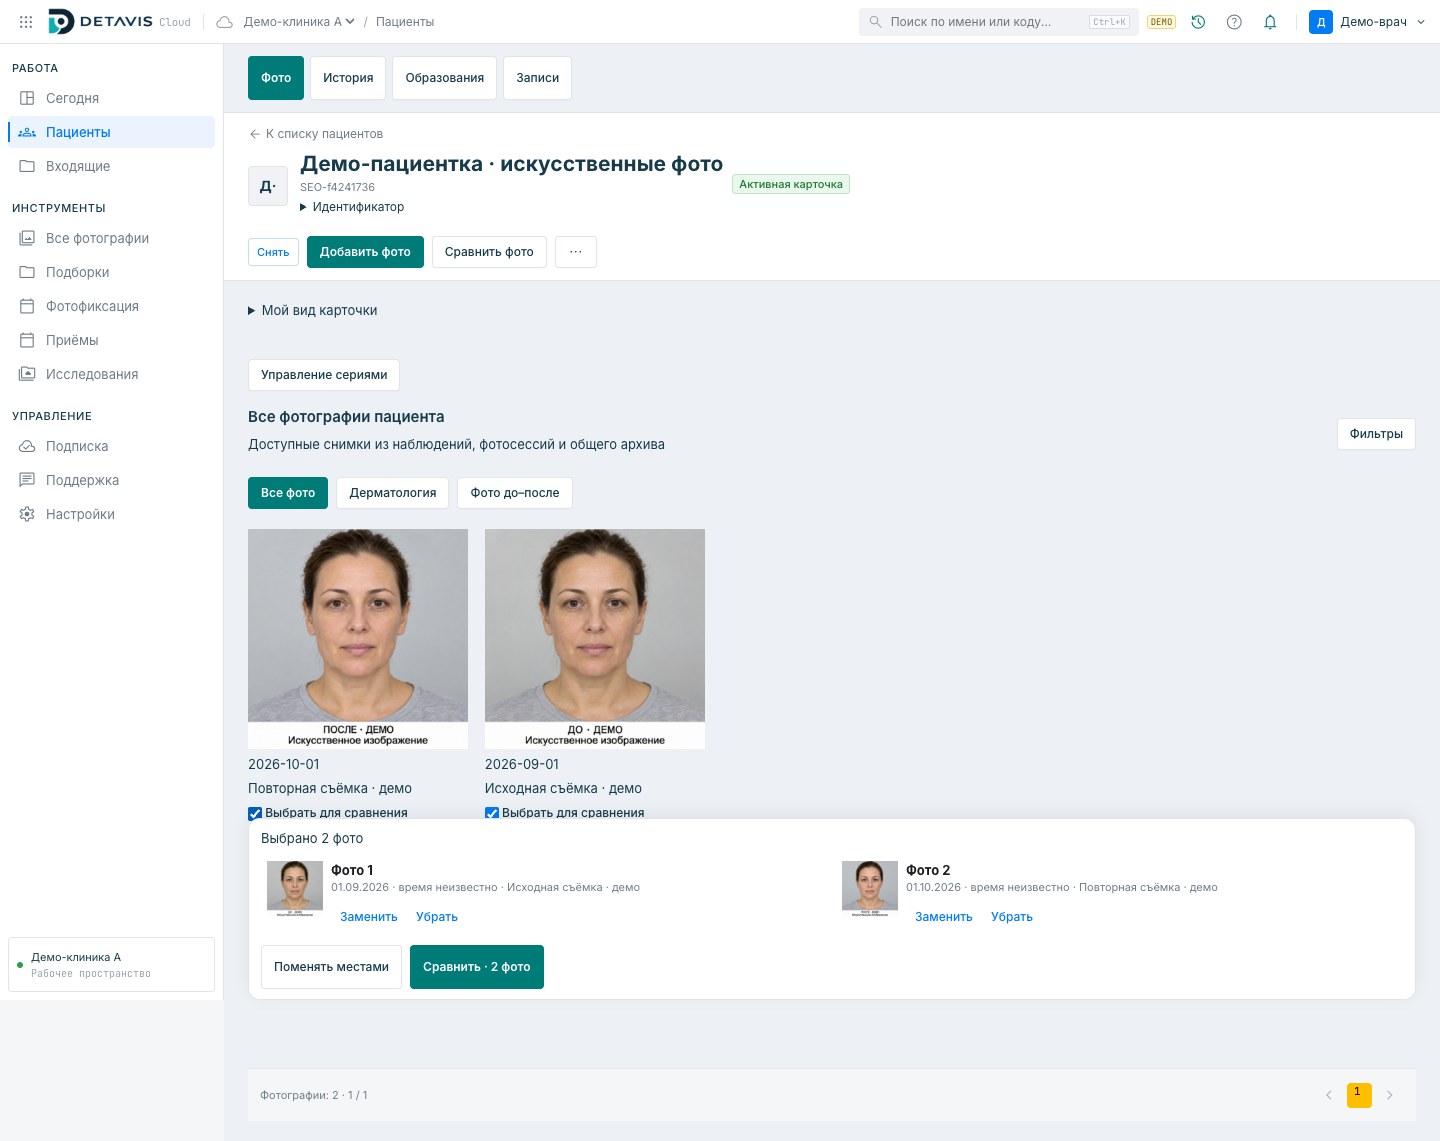Open the recent history clock icon
The width and height of the screenshot is (1440, 1141).
click(x=1198, y=22)
